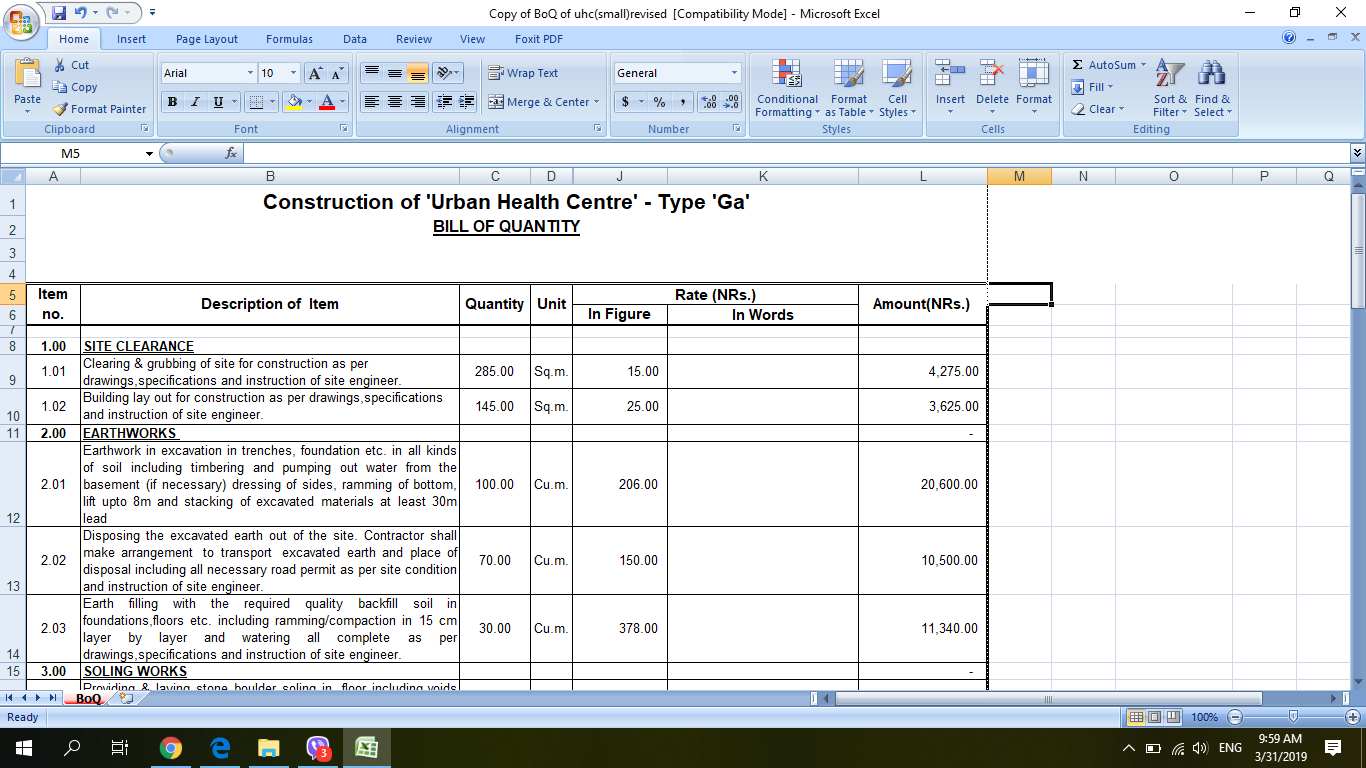Open the font size dropdown

(293, 73)
